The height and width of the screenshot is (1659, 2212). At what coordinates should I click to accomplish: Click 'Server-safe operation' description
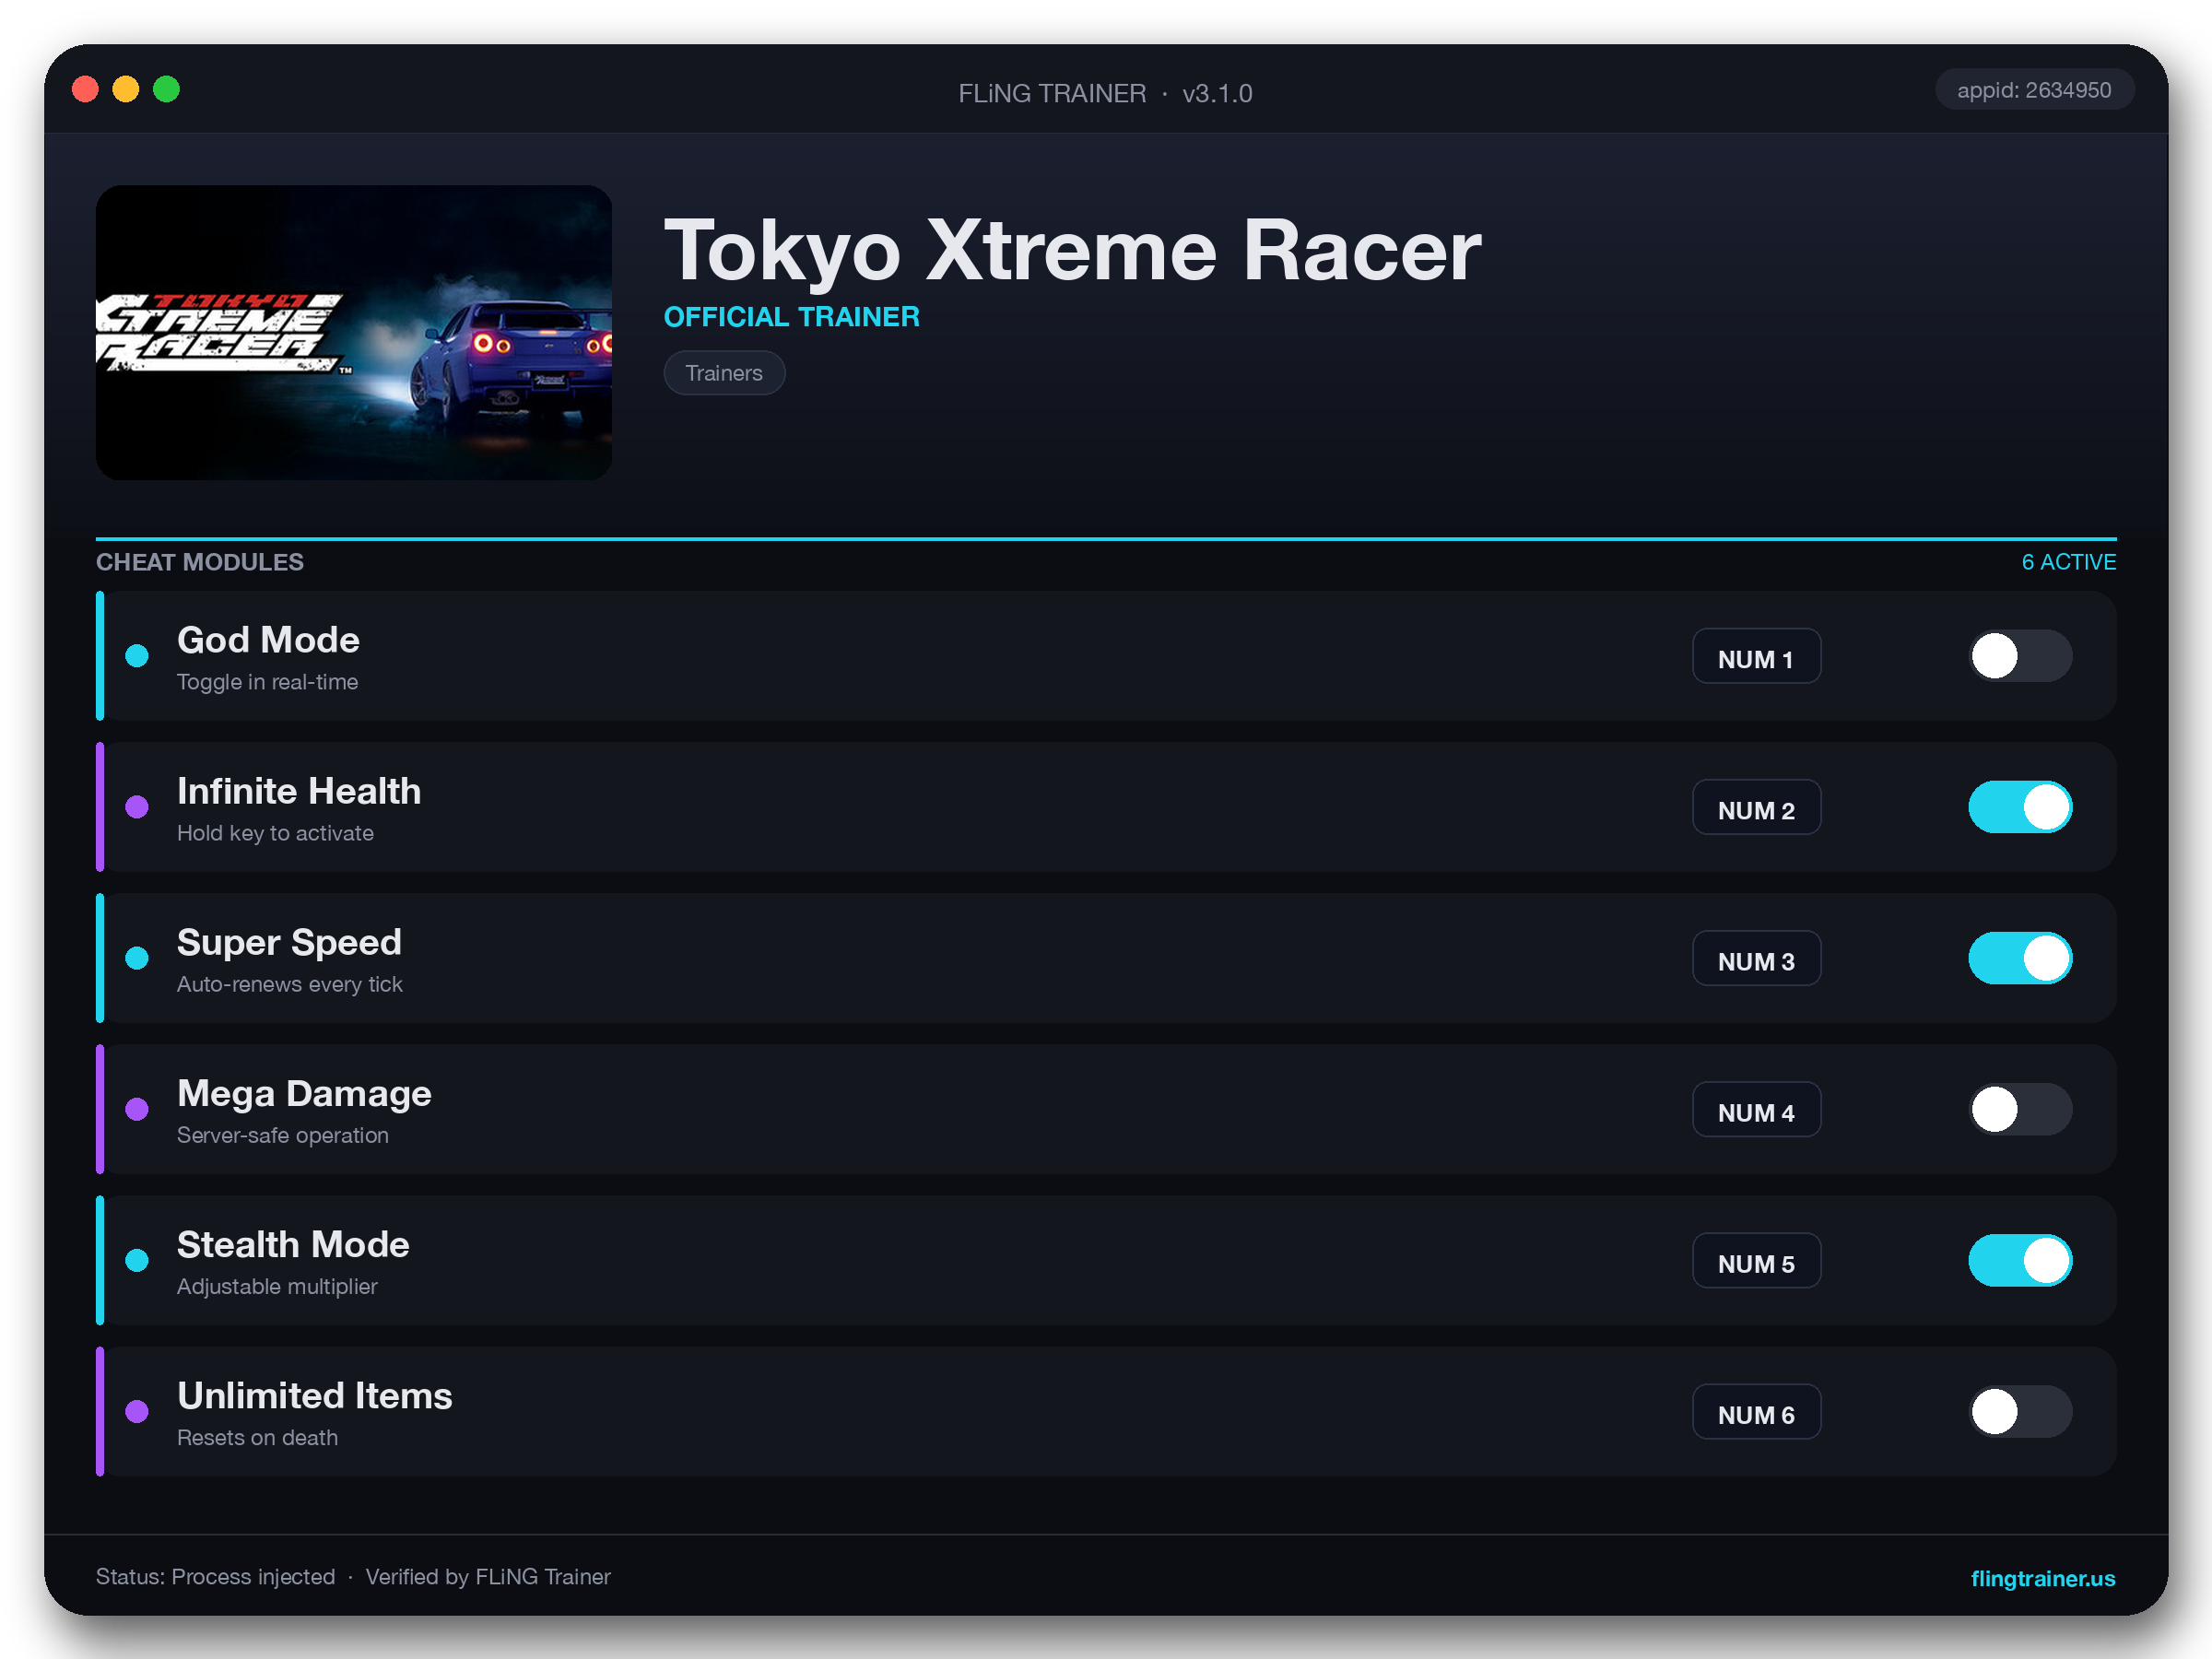point(283,1135)
